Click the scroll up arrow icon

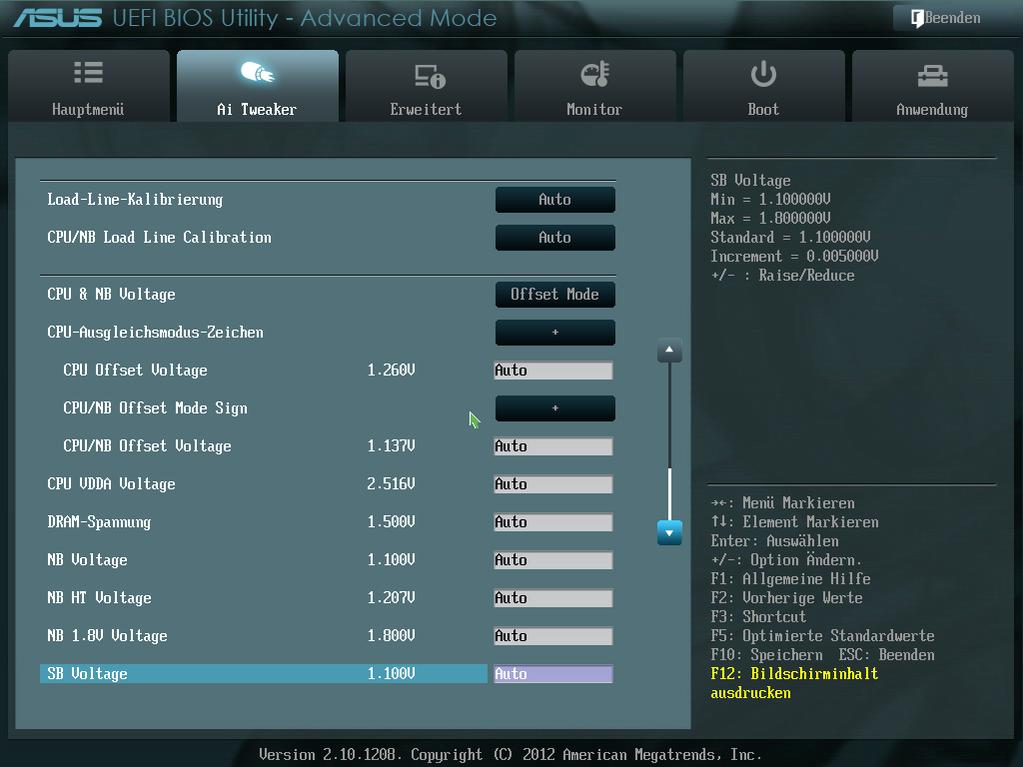pos(669,350)
